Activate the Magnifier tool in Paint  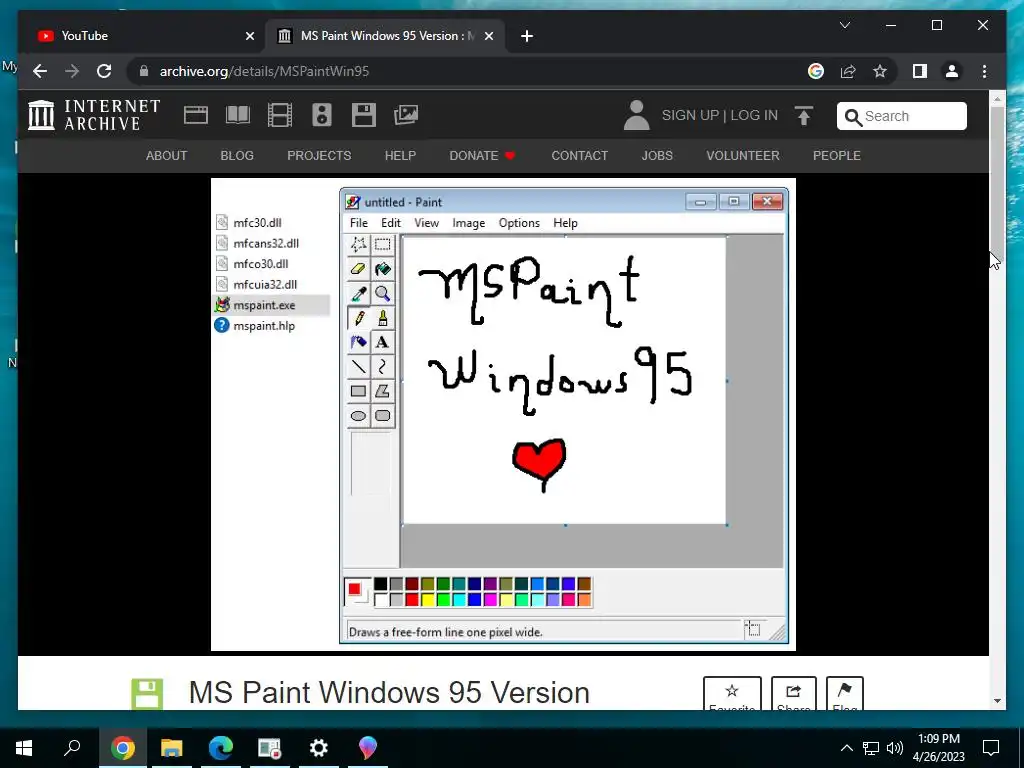tap(383, 294)
